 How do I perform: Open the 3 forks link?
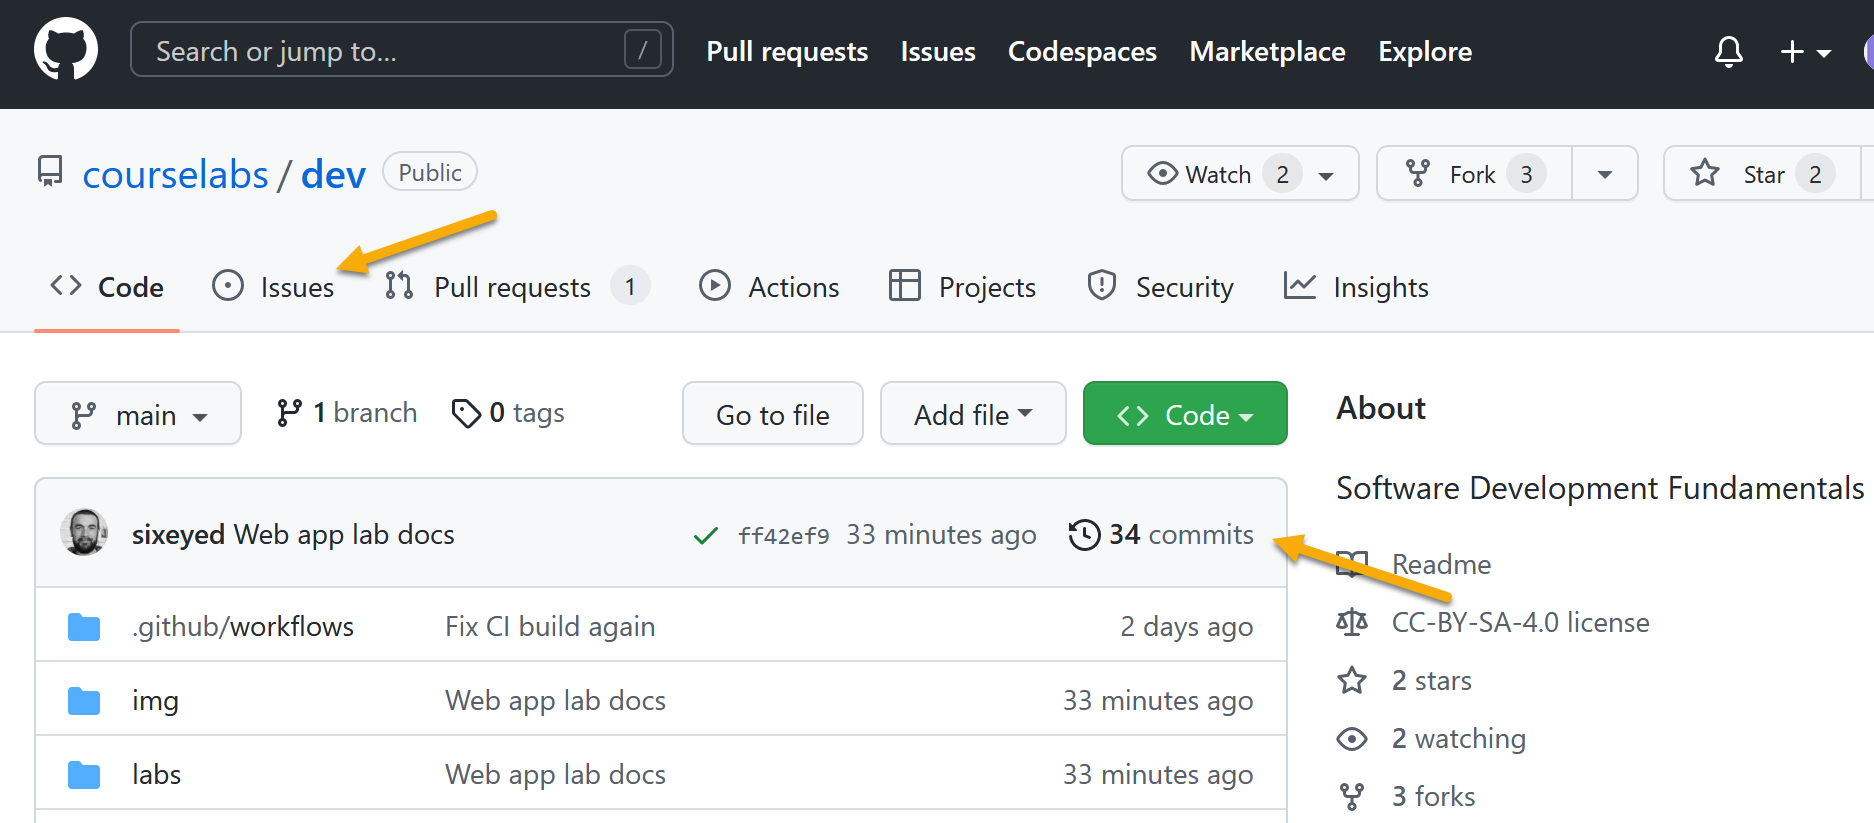point(1433,796)
